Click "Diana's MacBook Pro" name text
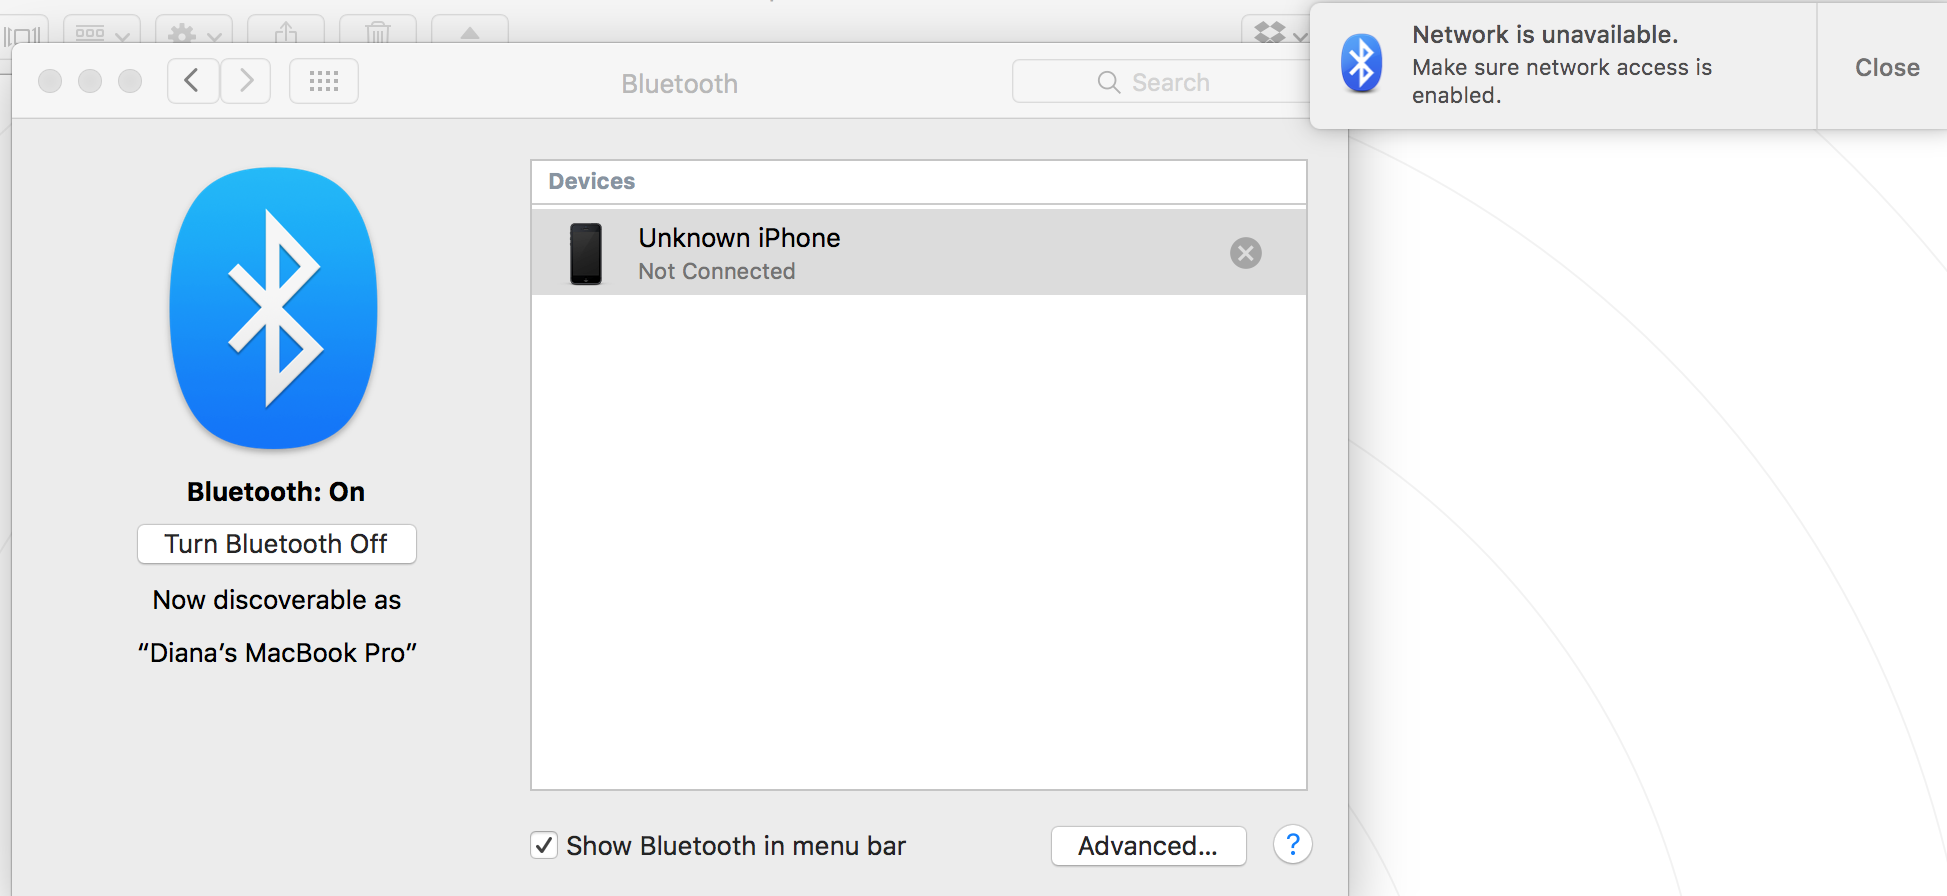The width and height of the screenshot is (1947, 896). [x=277, y=653]
